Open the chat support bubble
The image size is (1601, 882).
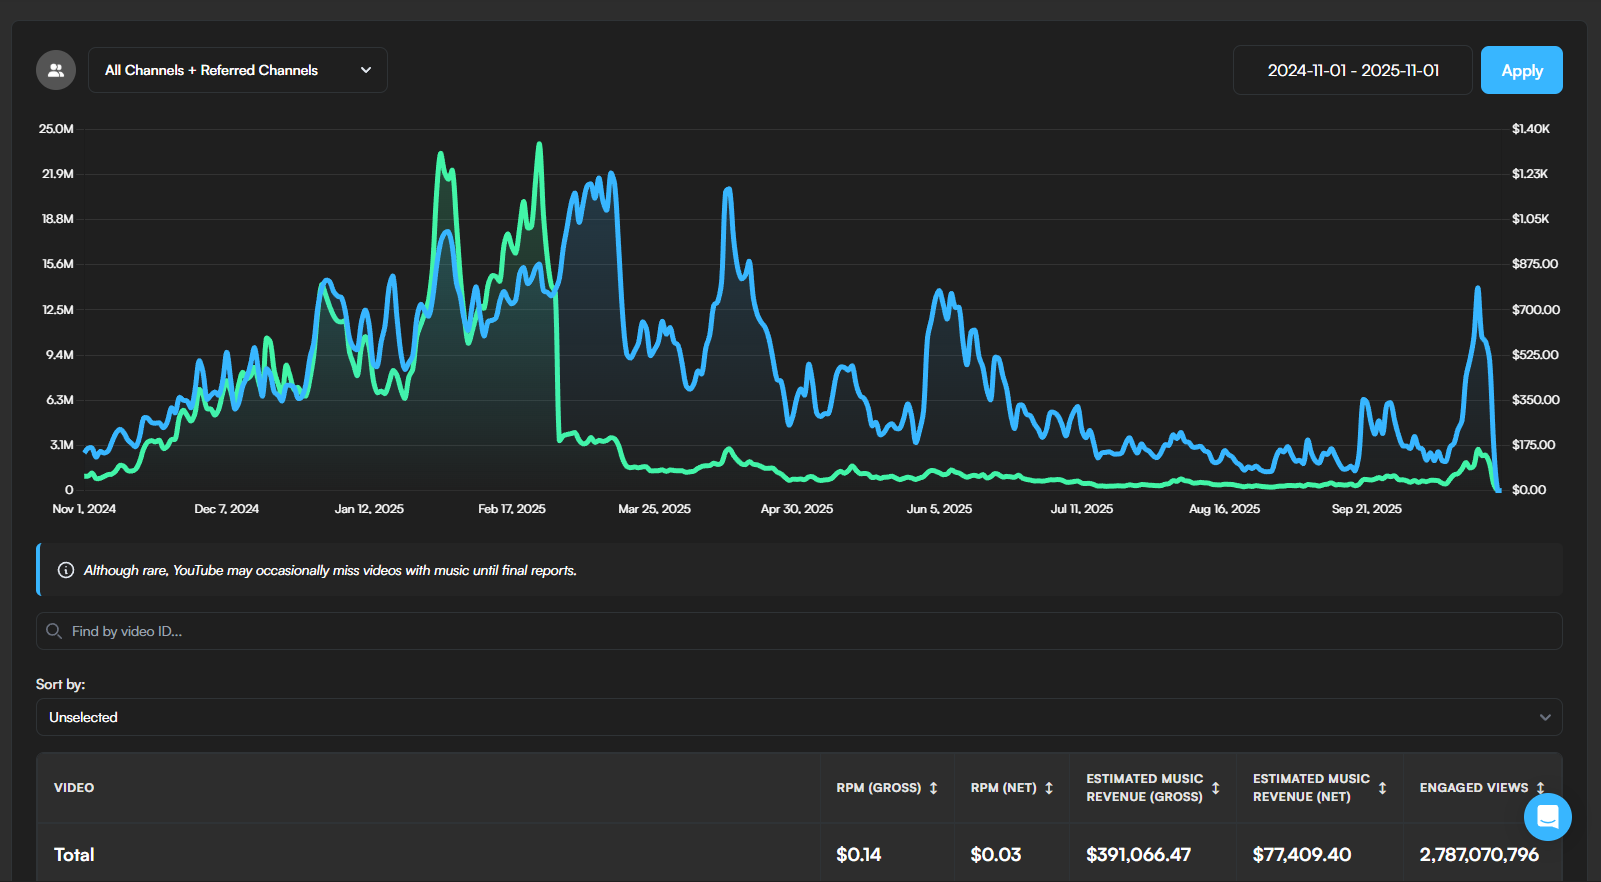[1547, 817]
